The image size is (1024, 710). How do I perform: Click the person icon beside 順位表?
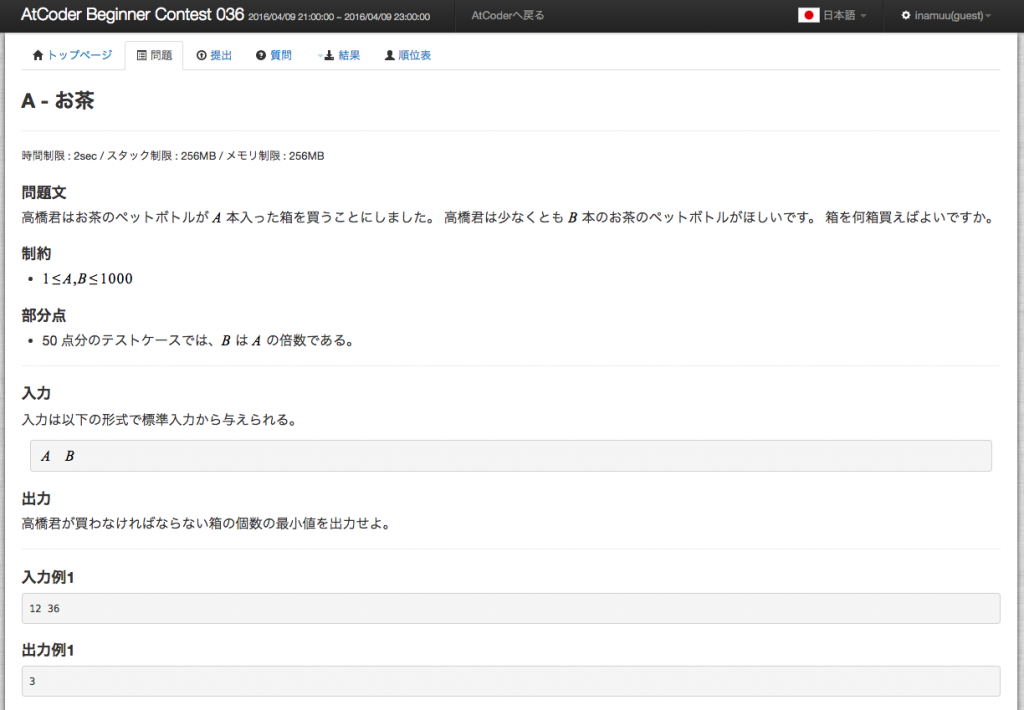(x=389, y=56)
